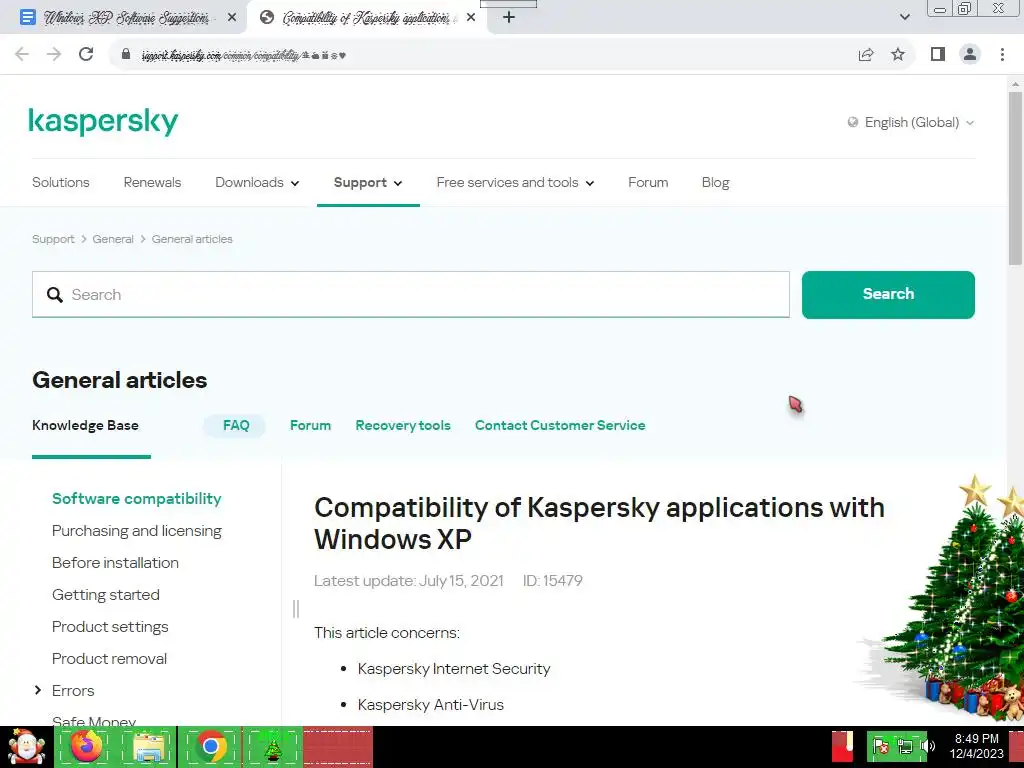Open Purchasing and licensing in sidebar

(136, 531)
